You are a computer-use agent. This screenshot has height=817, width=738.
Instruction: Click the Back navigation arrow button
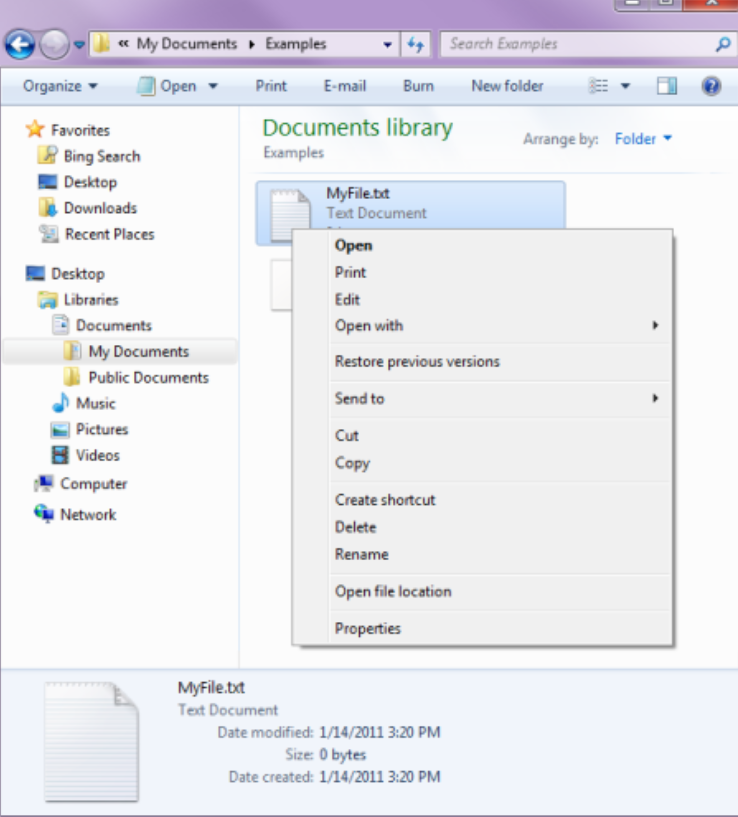[x=20, y=44]
